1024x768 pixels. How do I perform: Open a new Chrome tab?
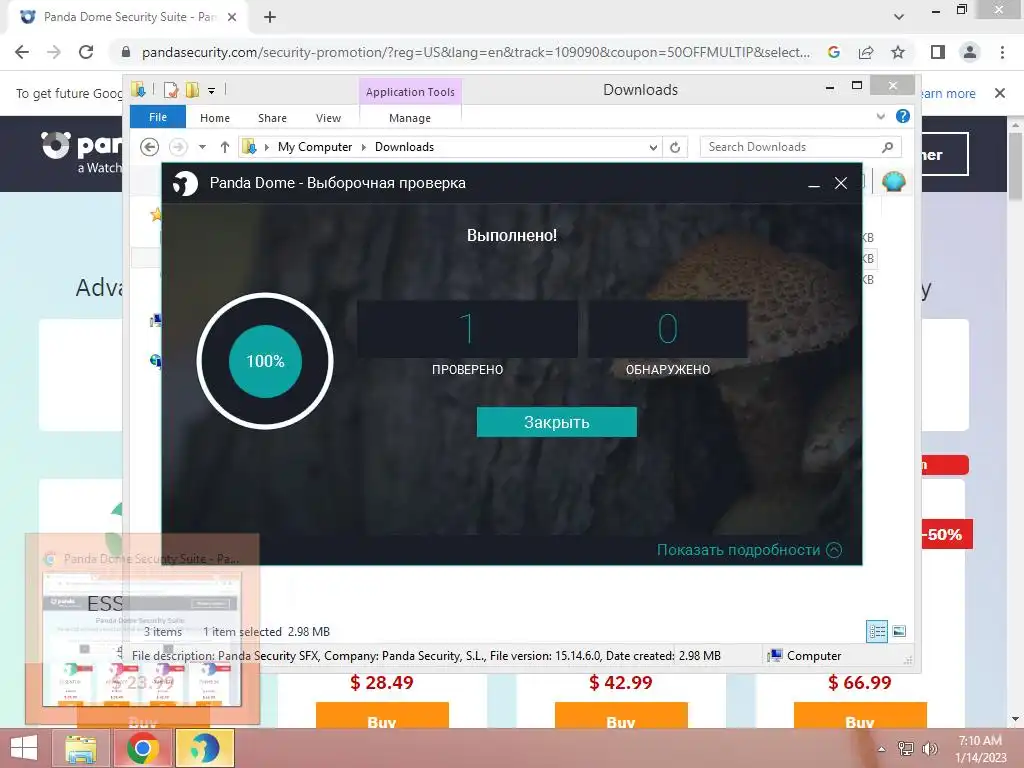270,17
